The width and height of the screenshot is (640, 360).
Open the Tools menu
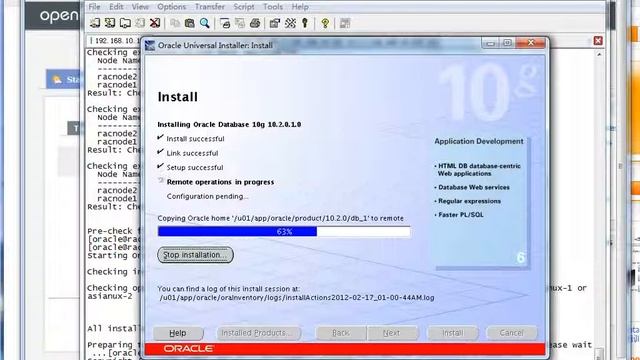coord(273,7)
